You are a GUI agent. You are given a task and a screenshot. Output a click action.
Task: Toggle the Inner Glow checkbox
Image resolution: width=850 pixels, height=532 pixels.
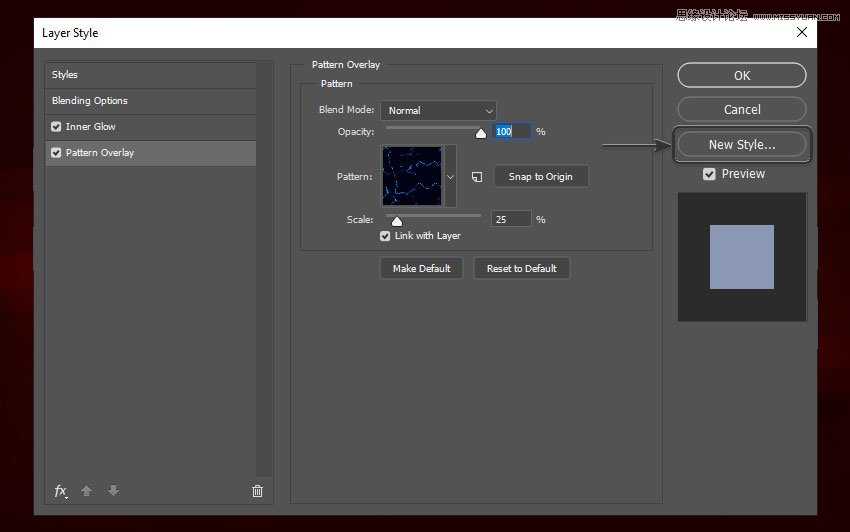click(56, 127)
